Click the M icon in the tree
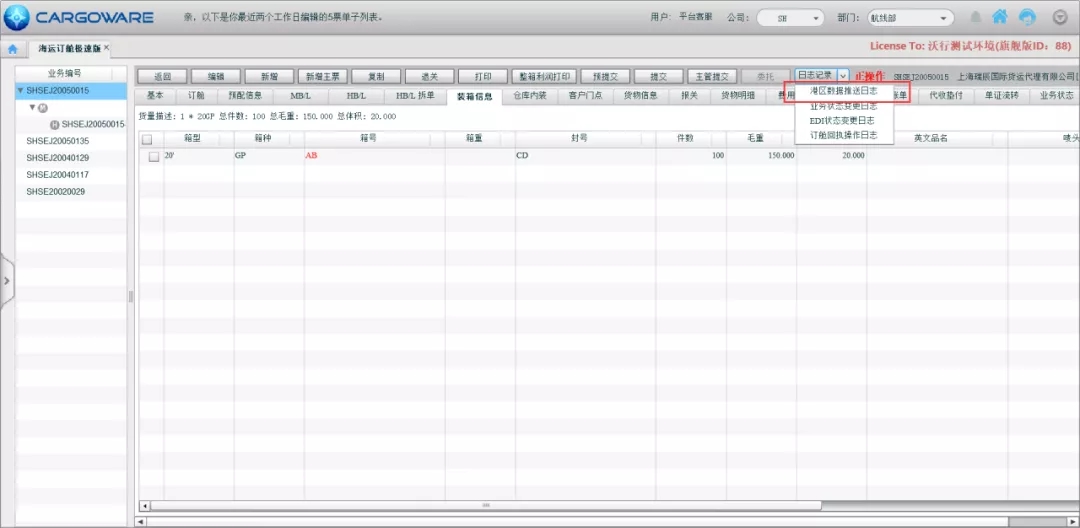1080x528 pixels. (43, 108)
